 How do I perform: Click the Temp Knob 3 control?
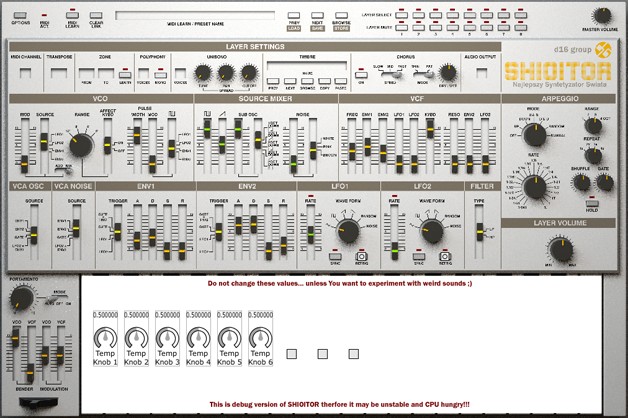167,338
